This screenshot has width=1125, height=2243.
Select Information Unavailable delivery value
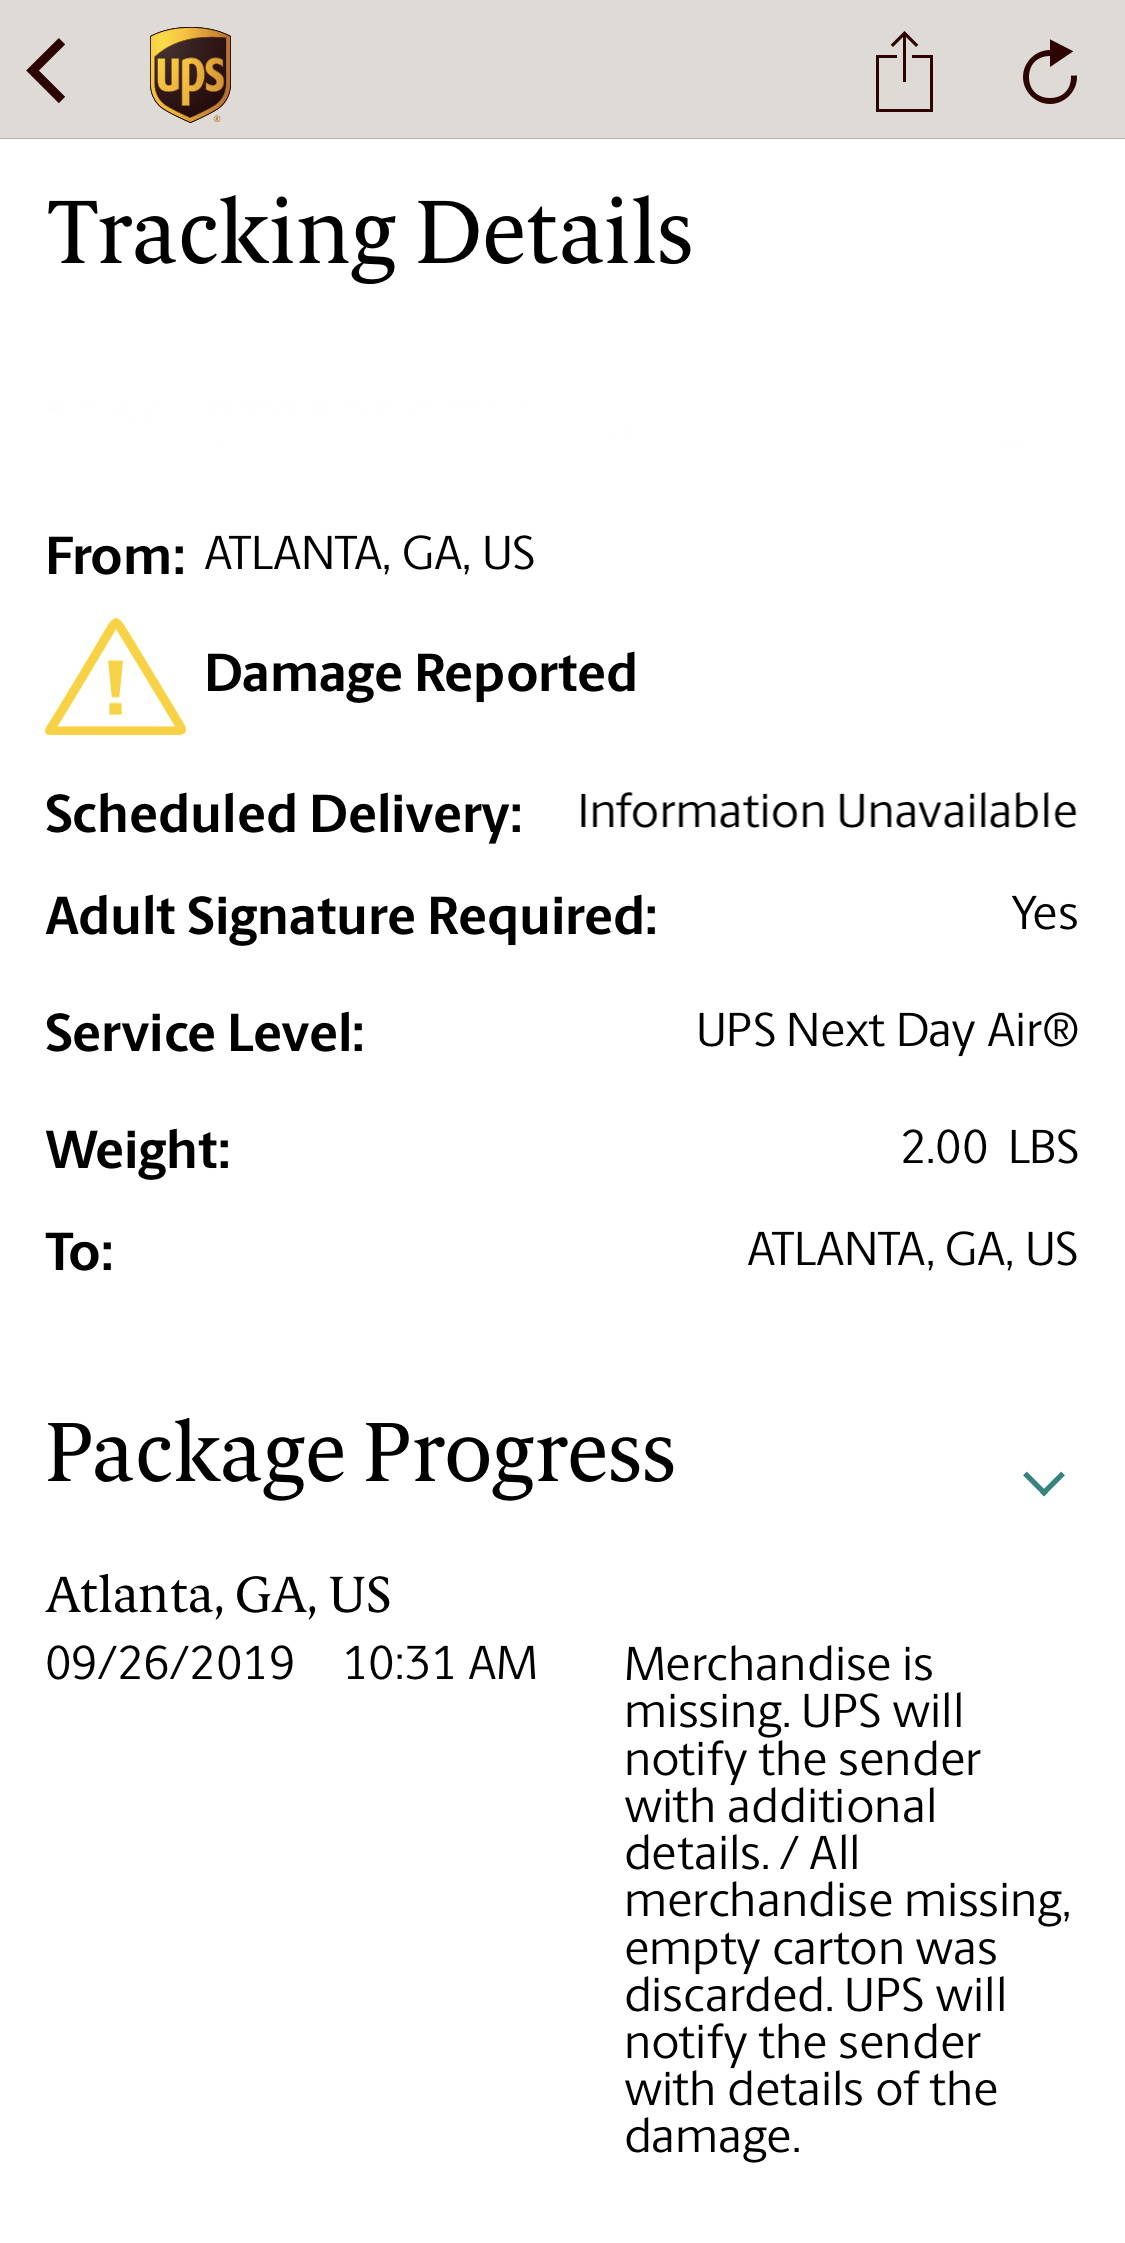pos(827,811)
